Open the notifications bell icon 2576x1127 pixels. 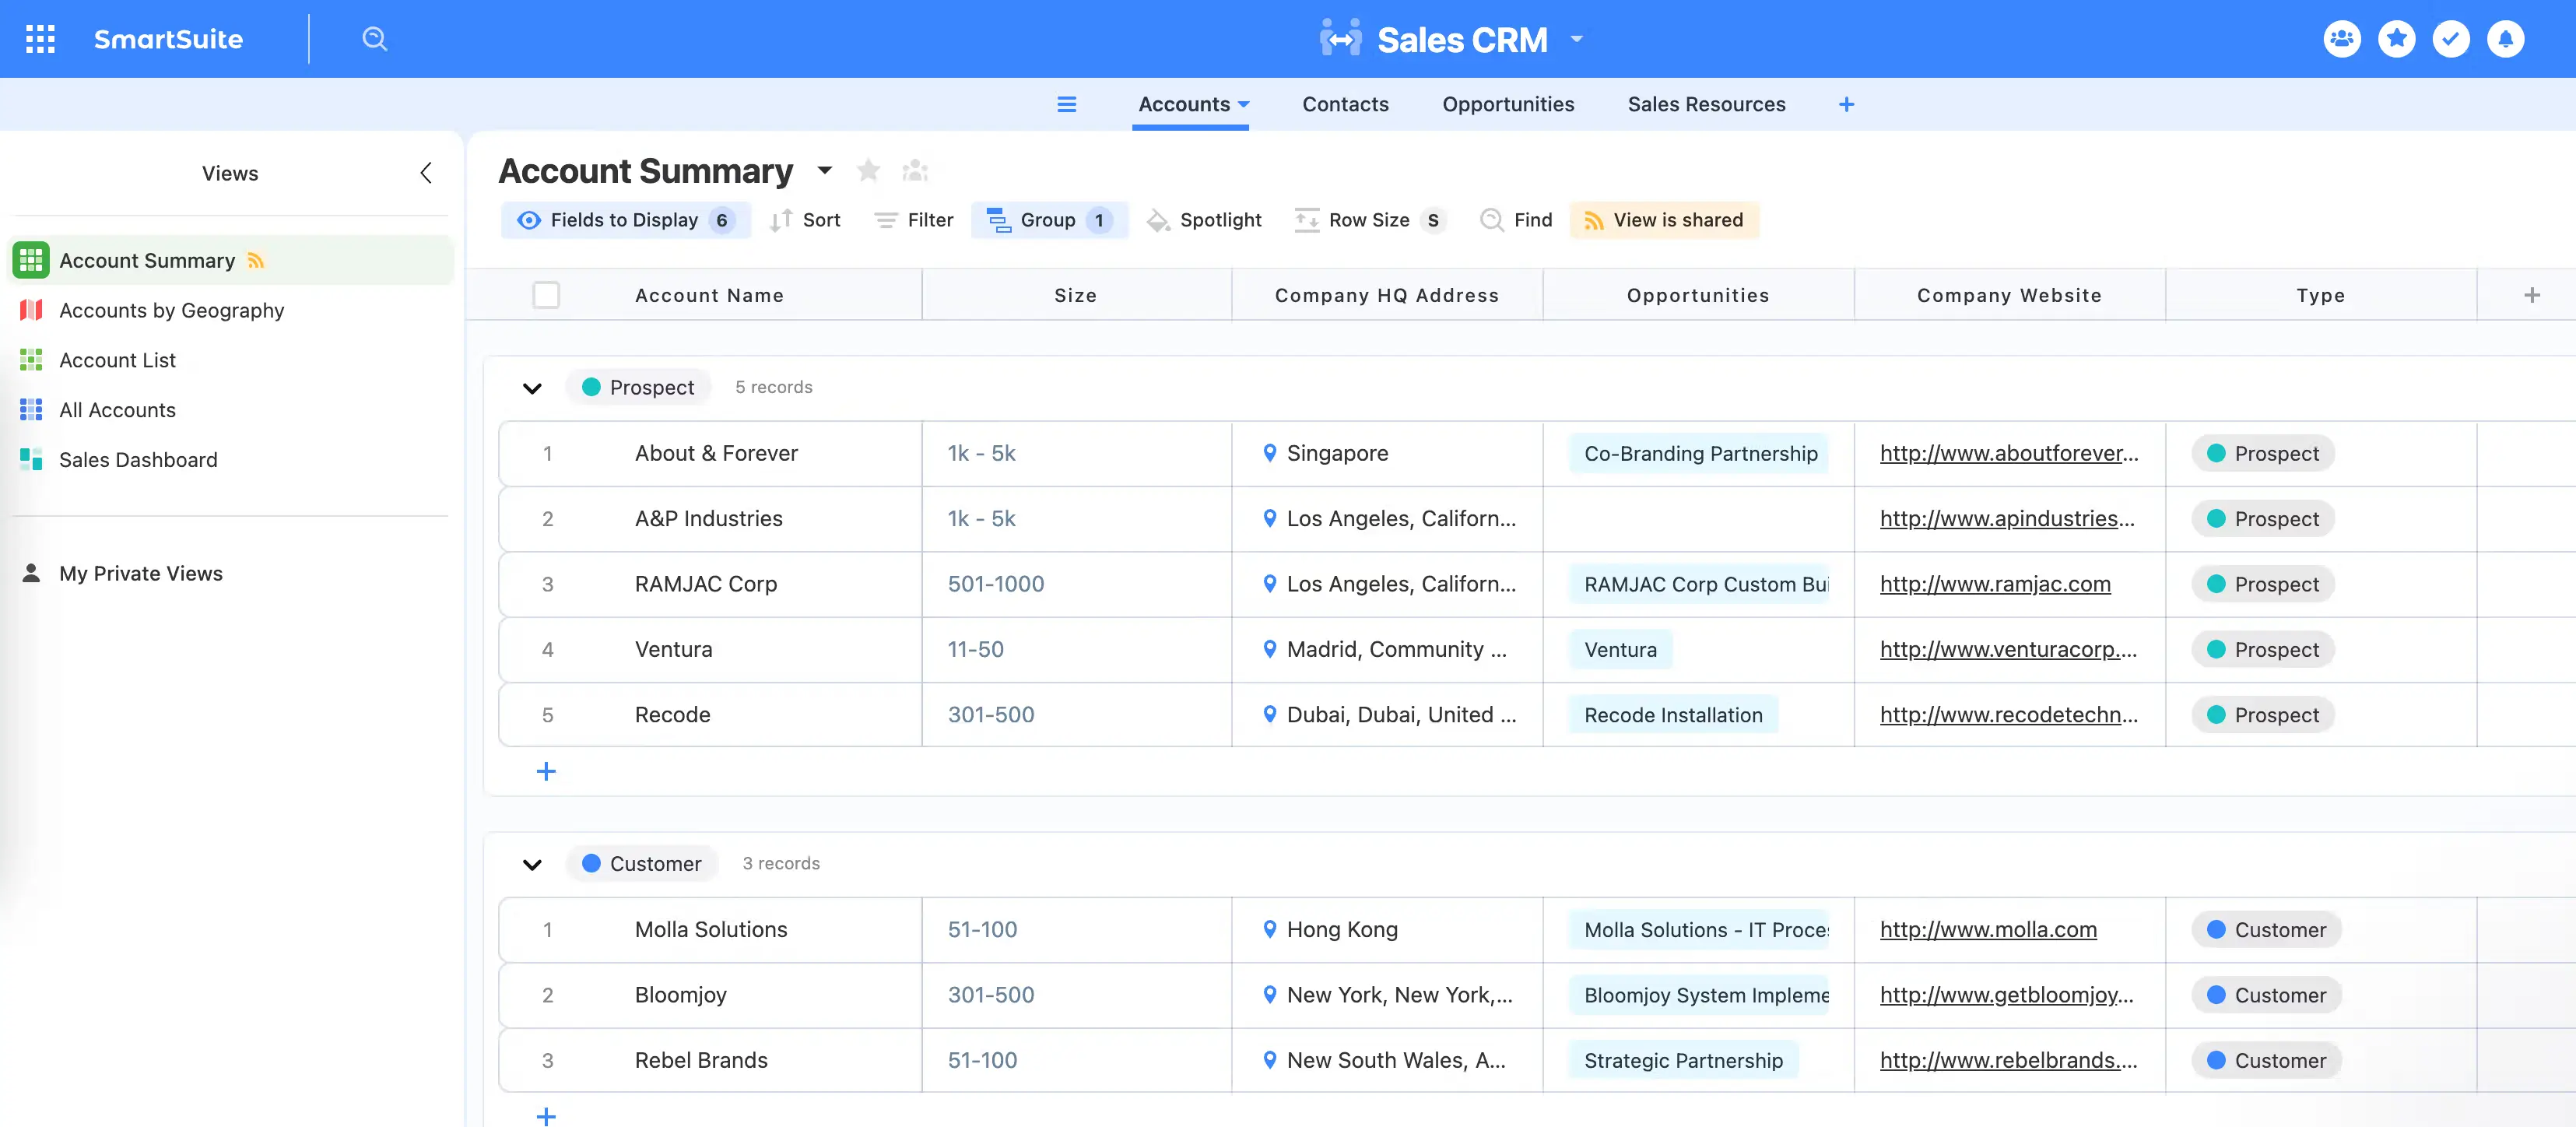tap(2505, 39)
